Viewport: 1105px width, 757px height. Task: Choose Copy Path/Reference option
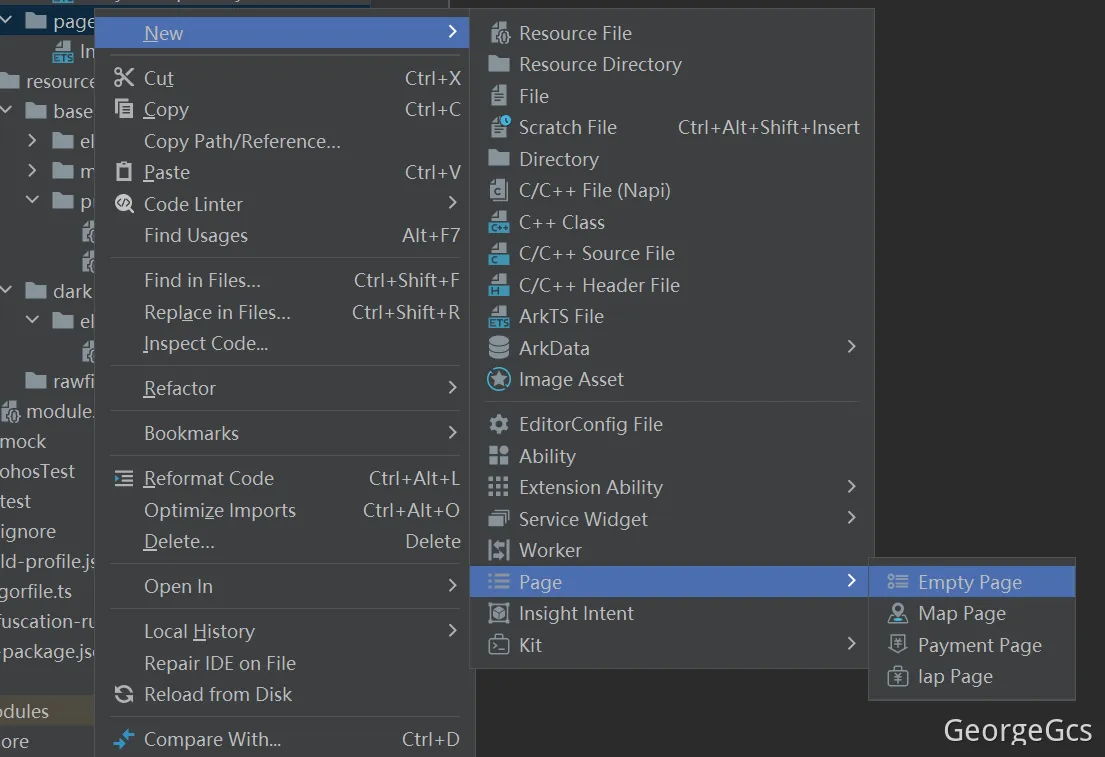click(242, 141)
